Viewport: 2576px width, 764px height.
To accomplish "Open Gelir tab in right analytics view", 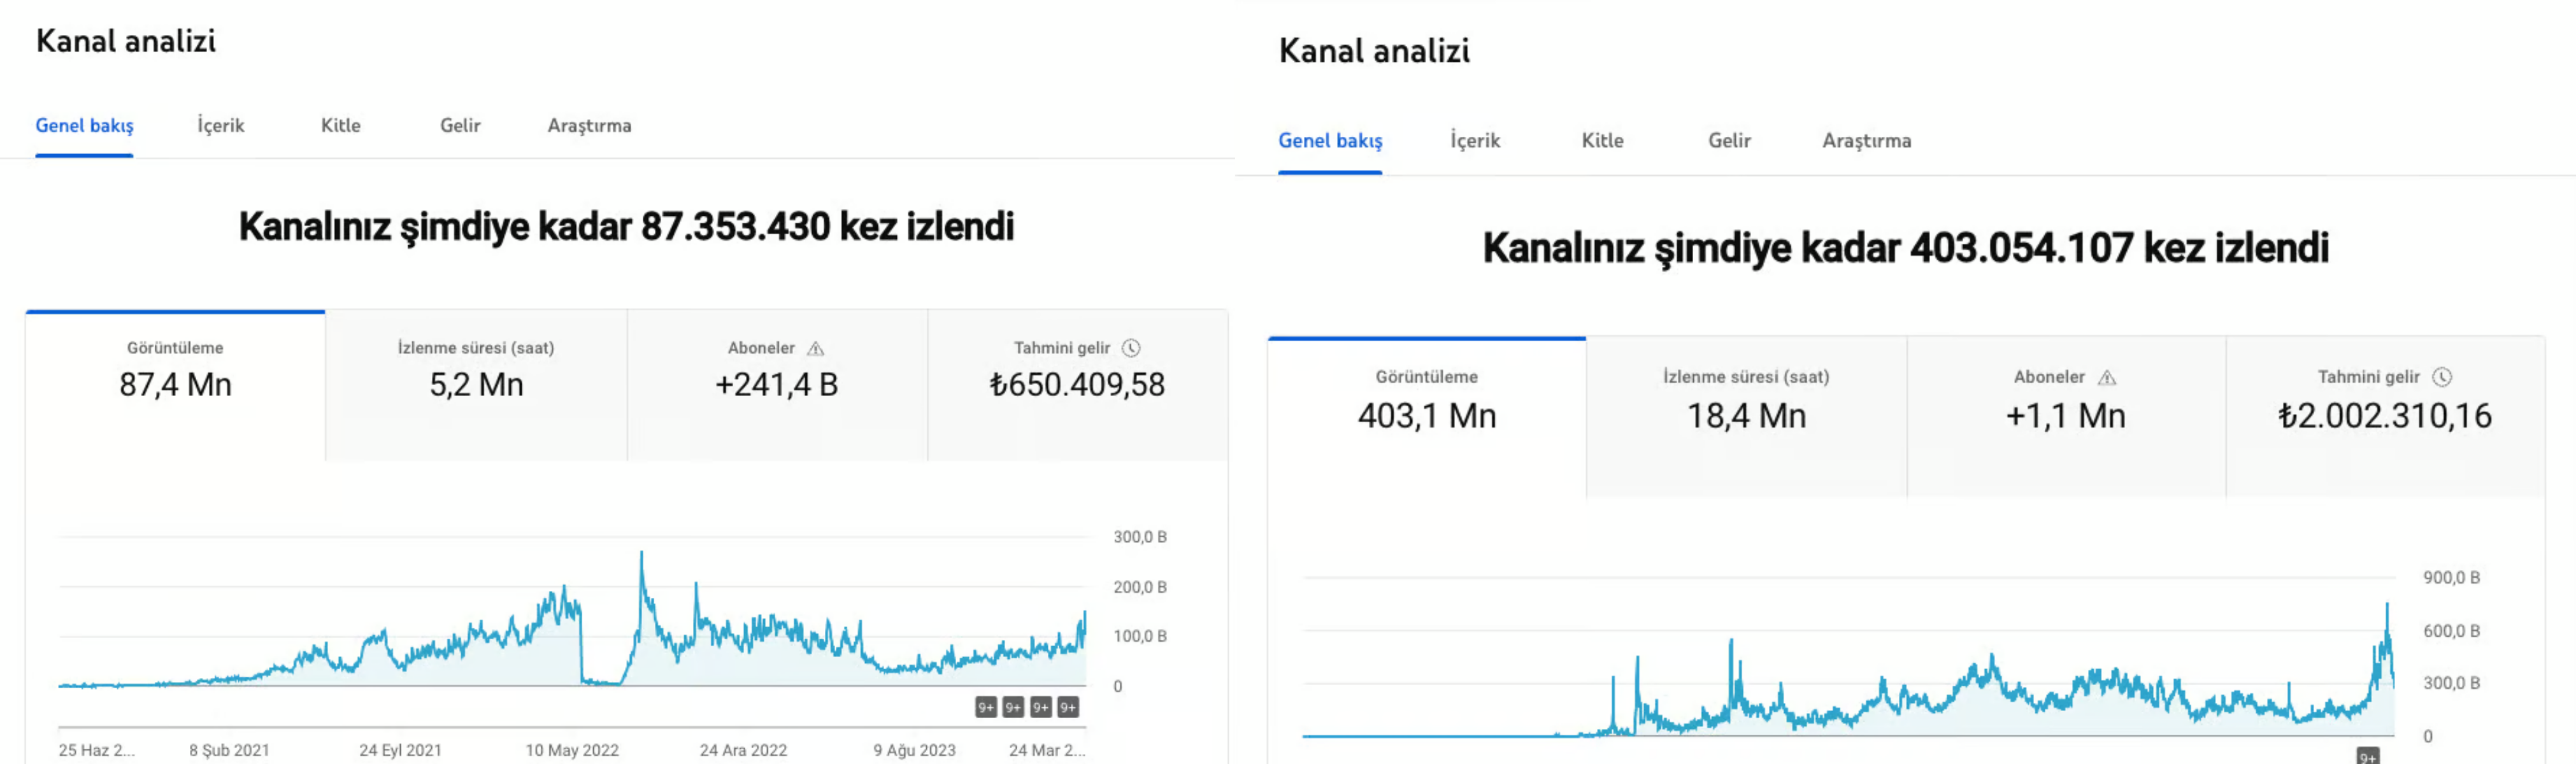I will click(x=1729, y=141).
